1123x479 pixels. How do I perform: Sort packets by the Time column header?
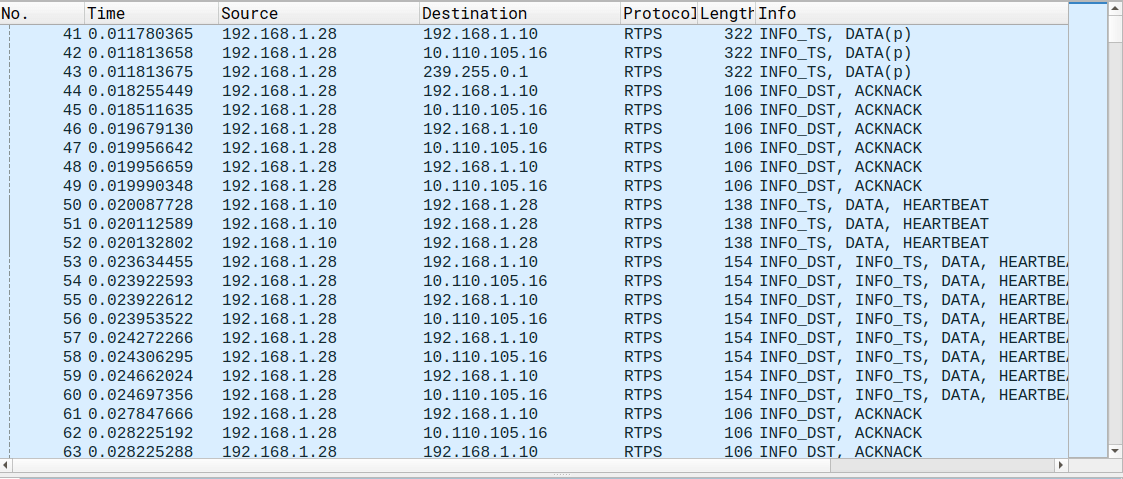[150, 13]
